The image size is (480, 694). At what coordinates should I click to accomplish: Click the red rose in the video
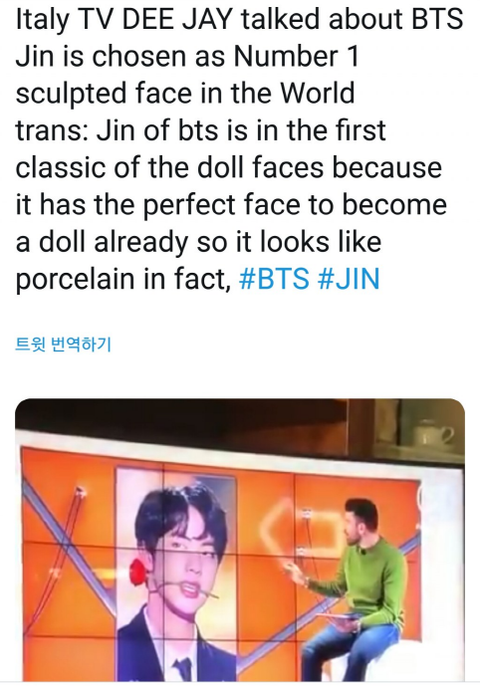(x=139, y=571)
